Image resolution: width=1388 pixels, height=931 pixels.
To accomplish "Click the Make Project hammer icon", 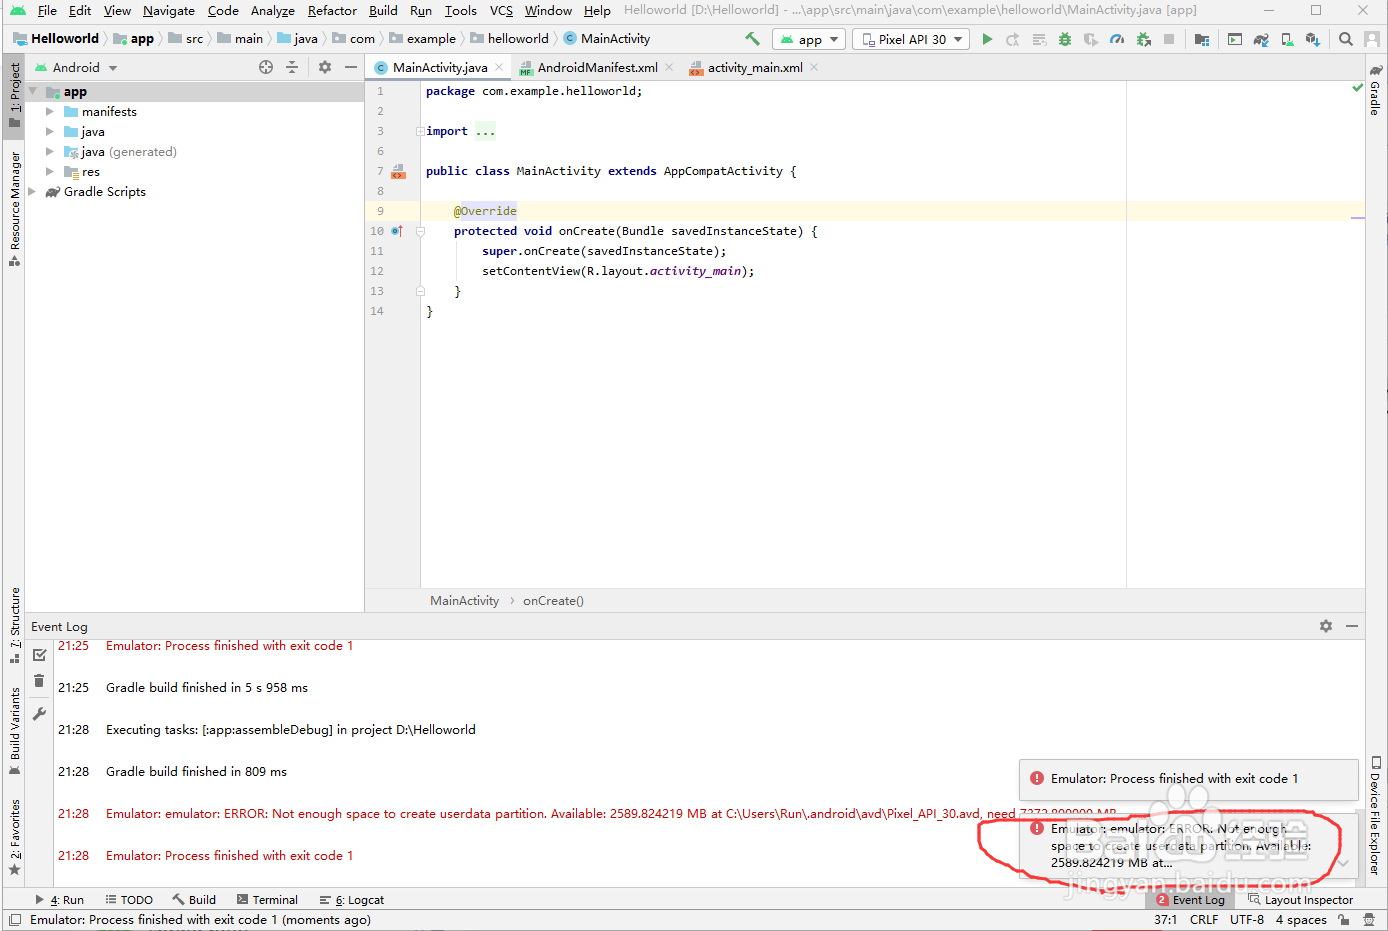I will [x=752, y=39].
